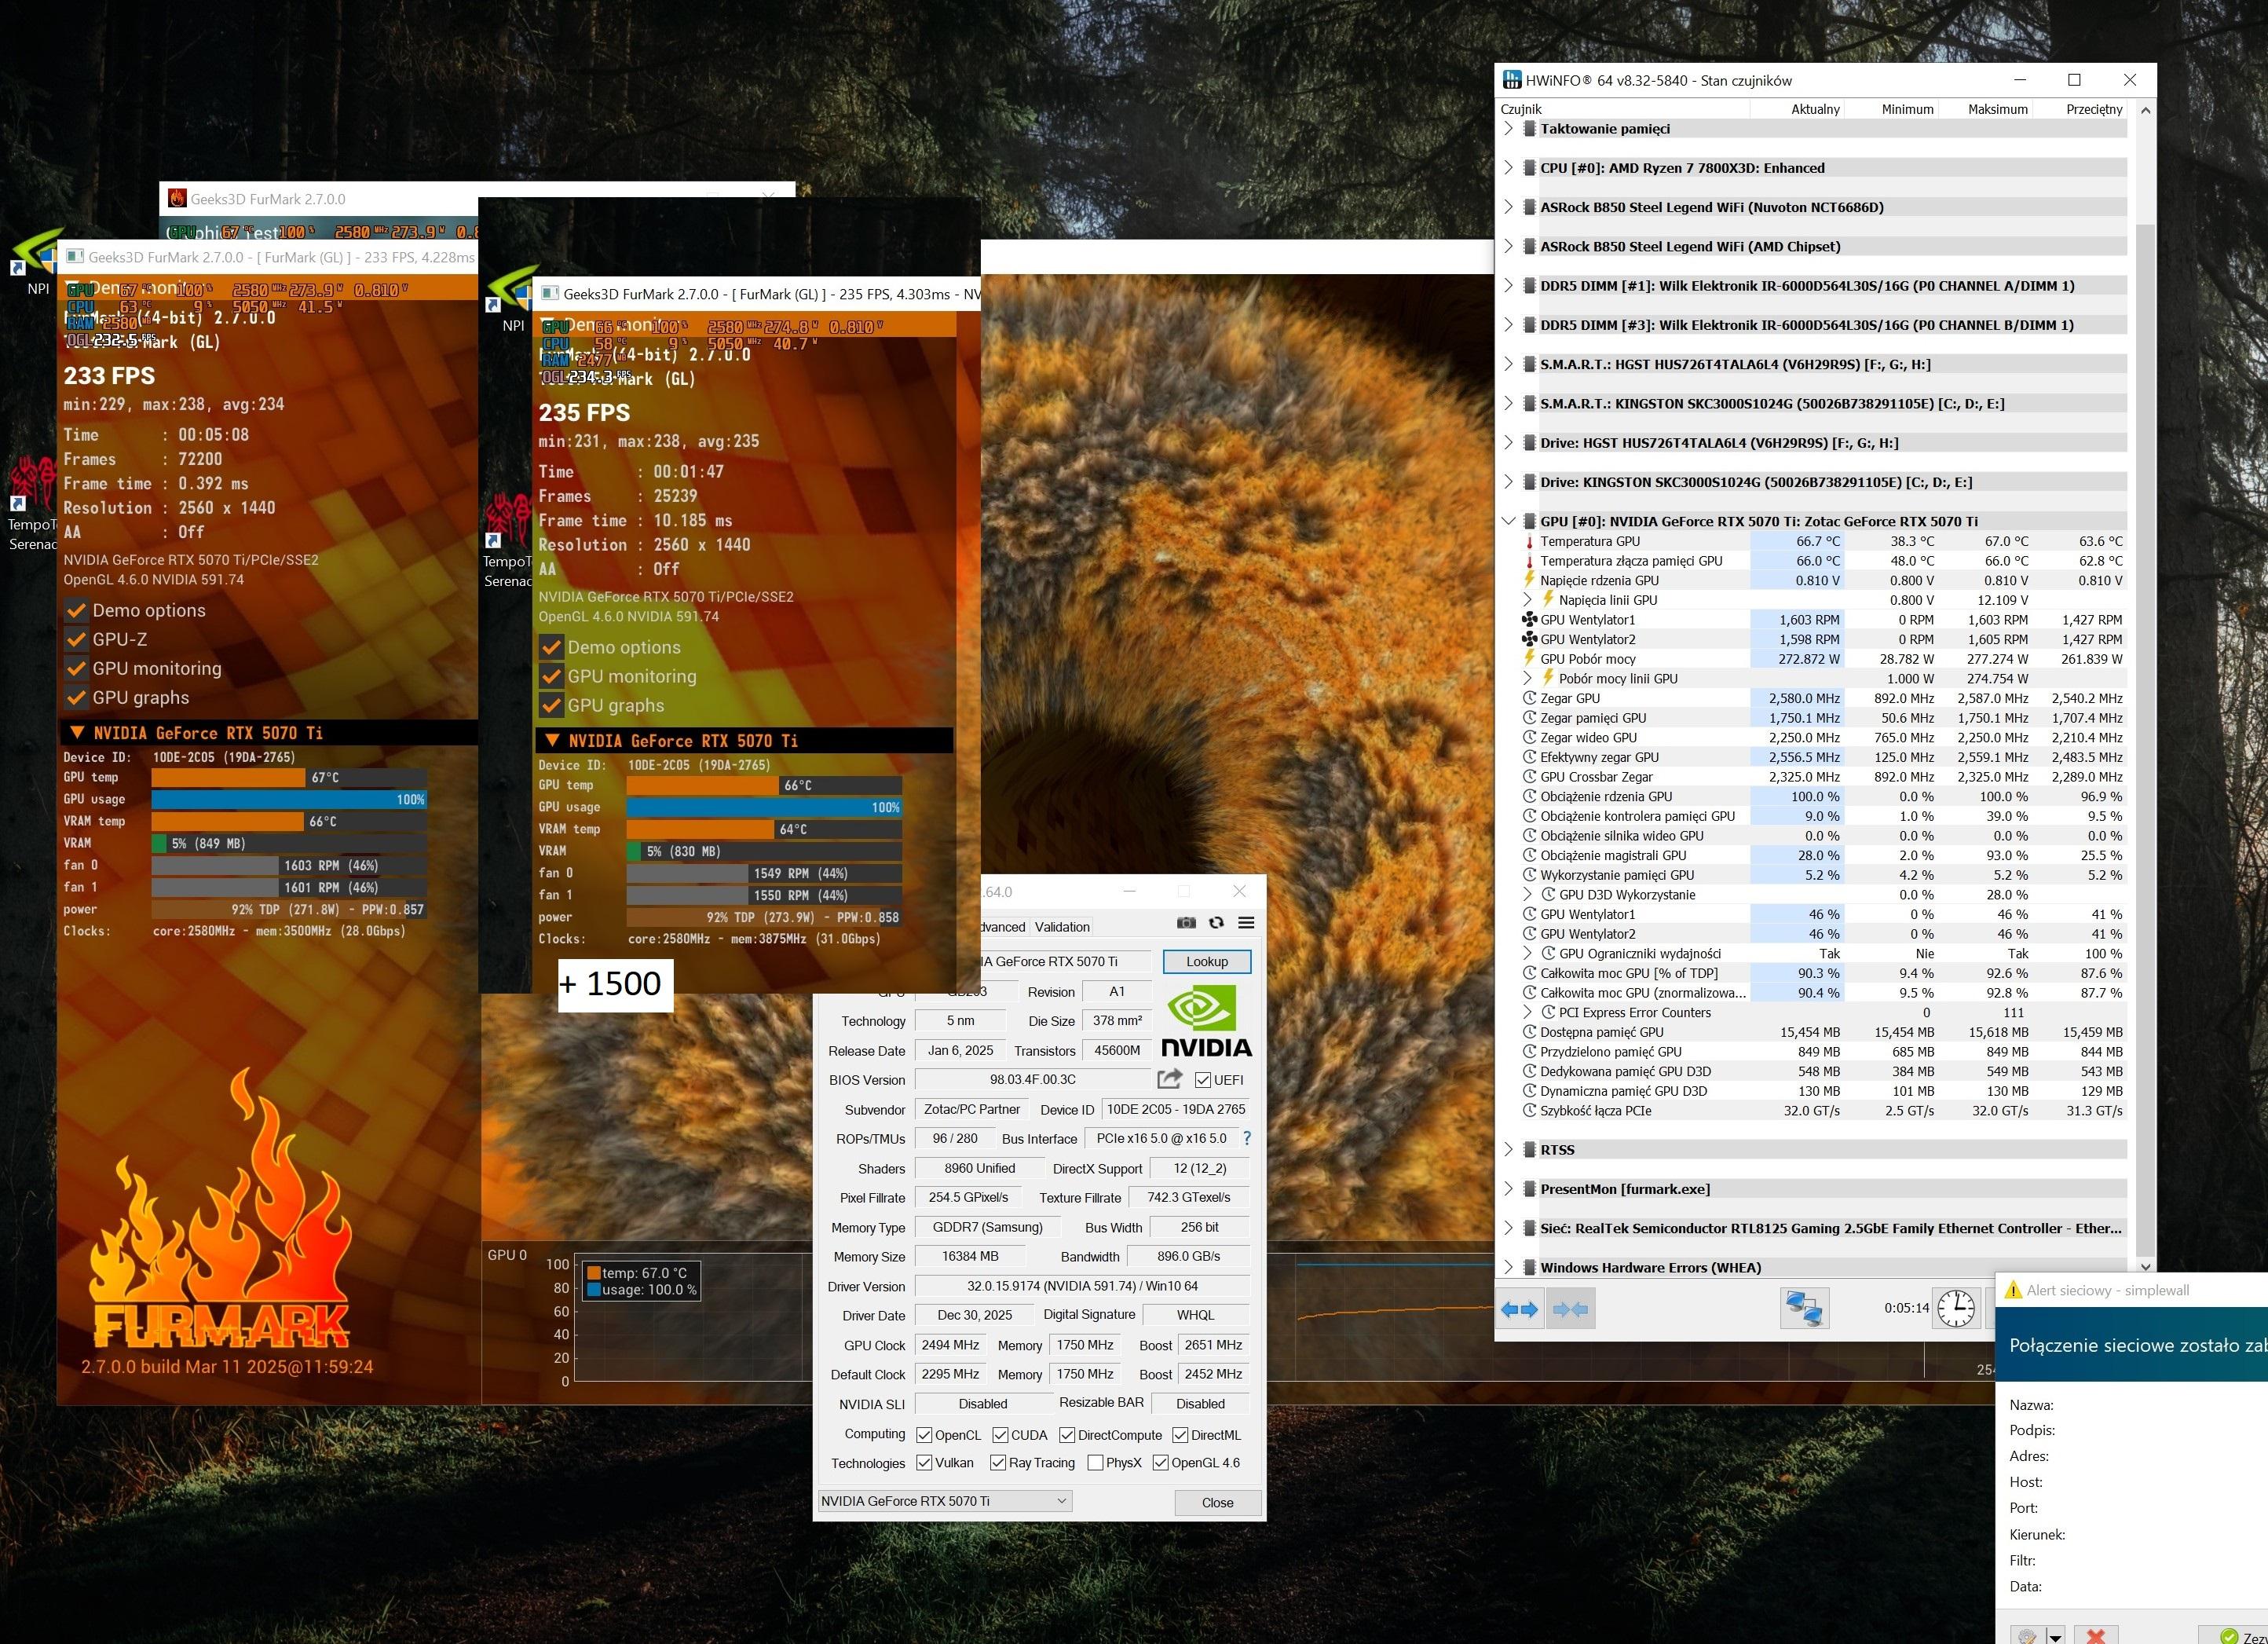The height and width of the screenshot is (1644, 2268).
Task: Collapse GPU [#0] RTX 5070 Ti sensor group
Action: pos(1509,521)
